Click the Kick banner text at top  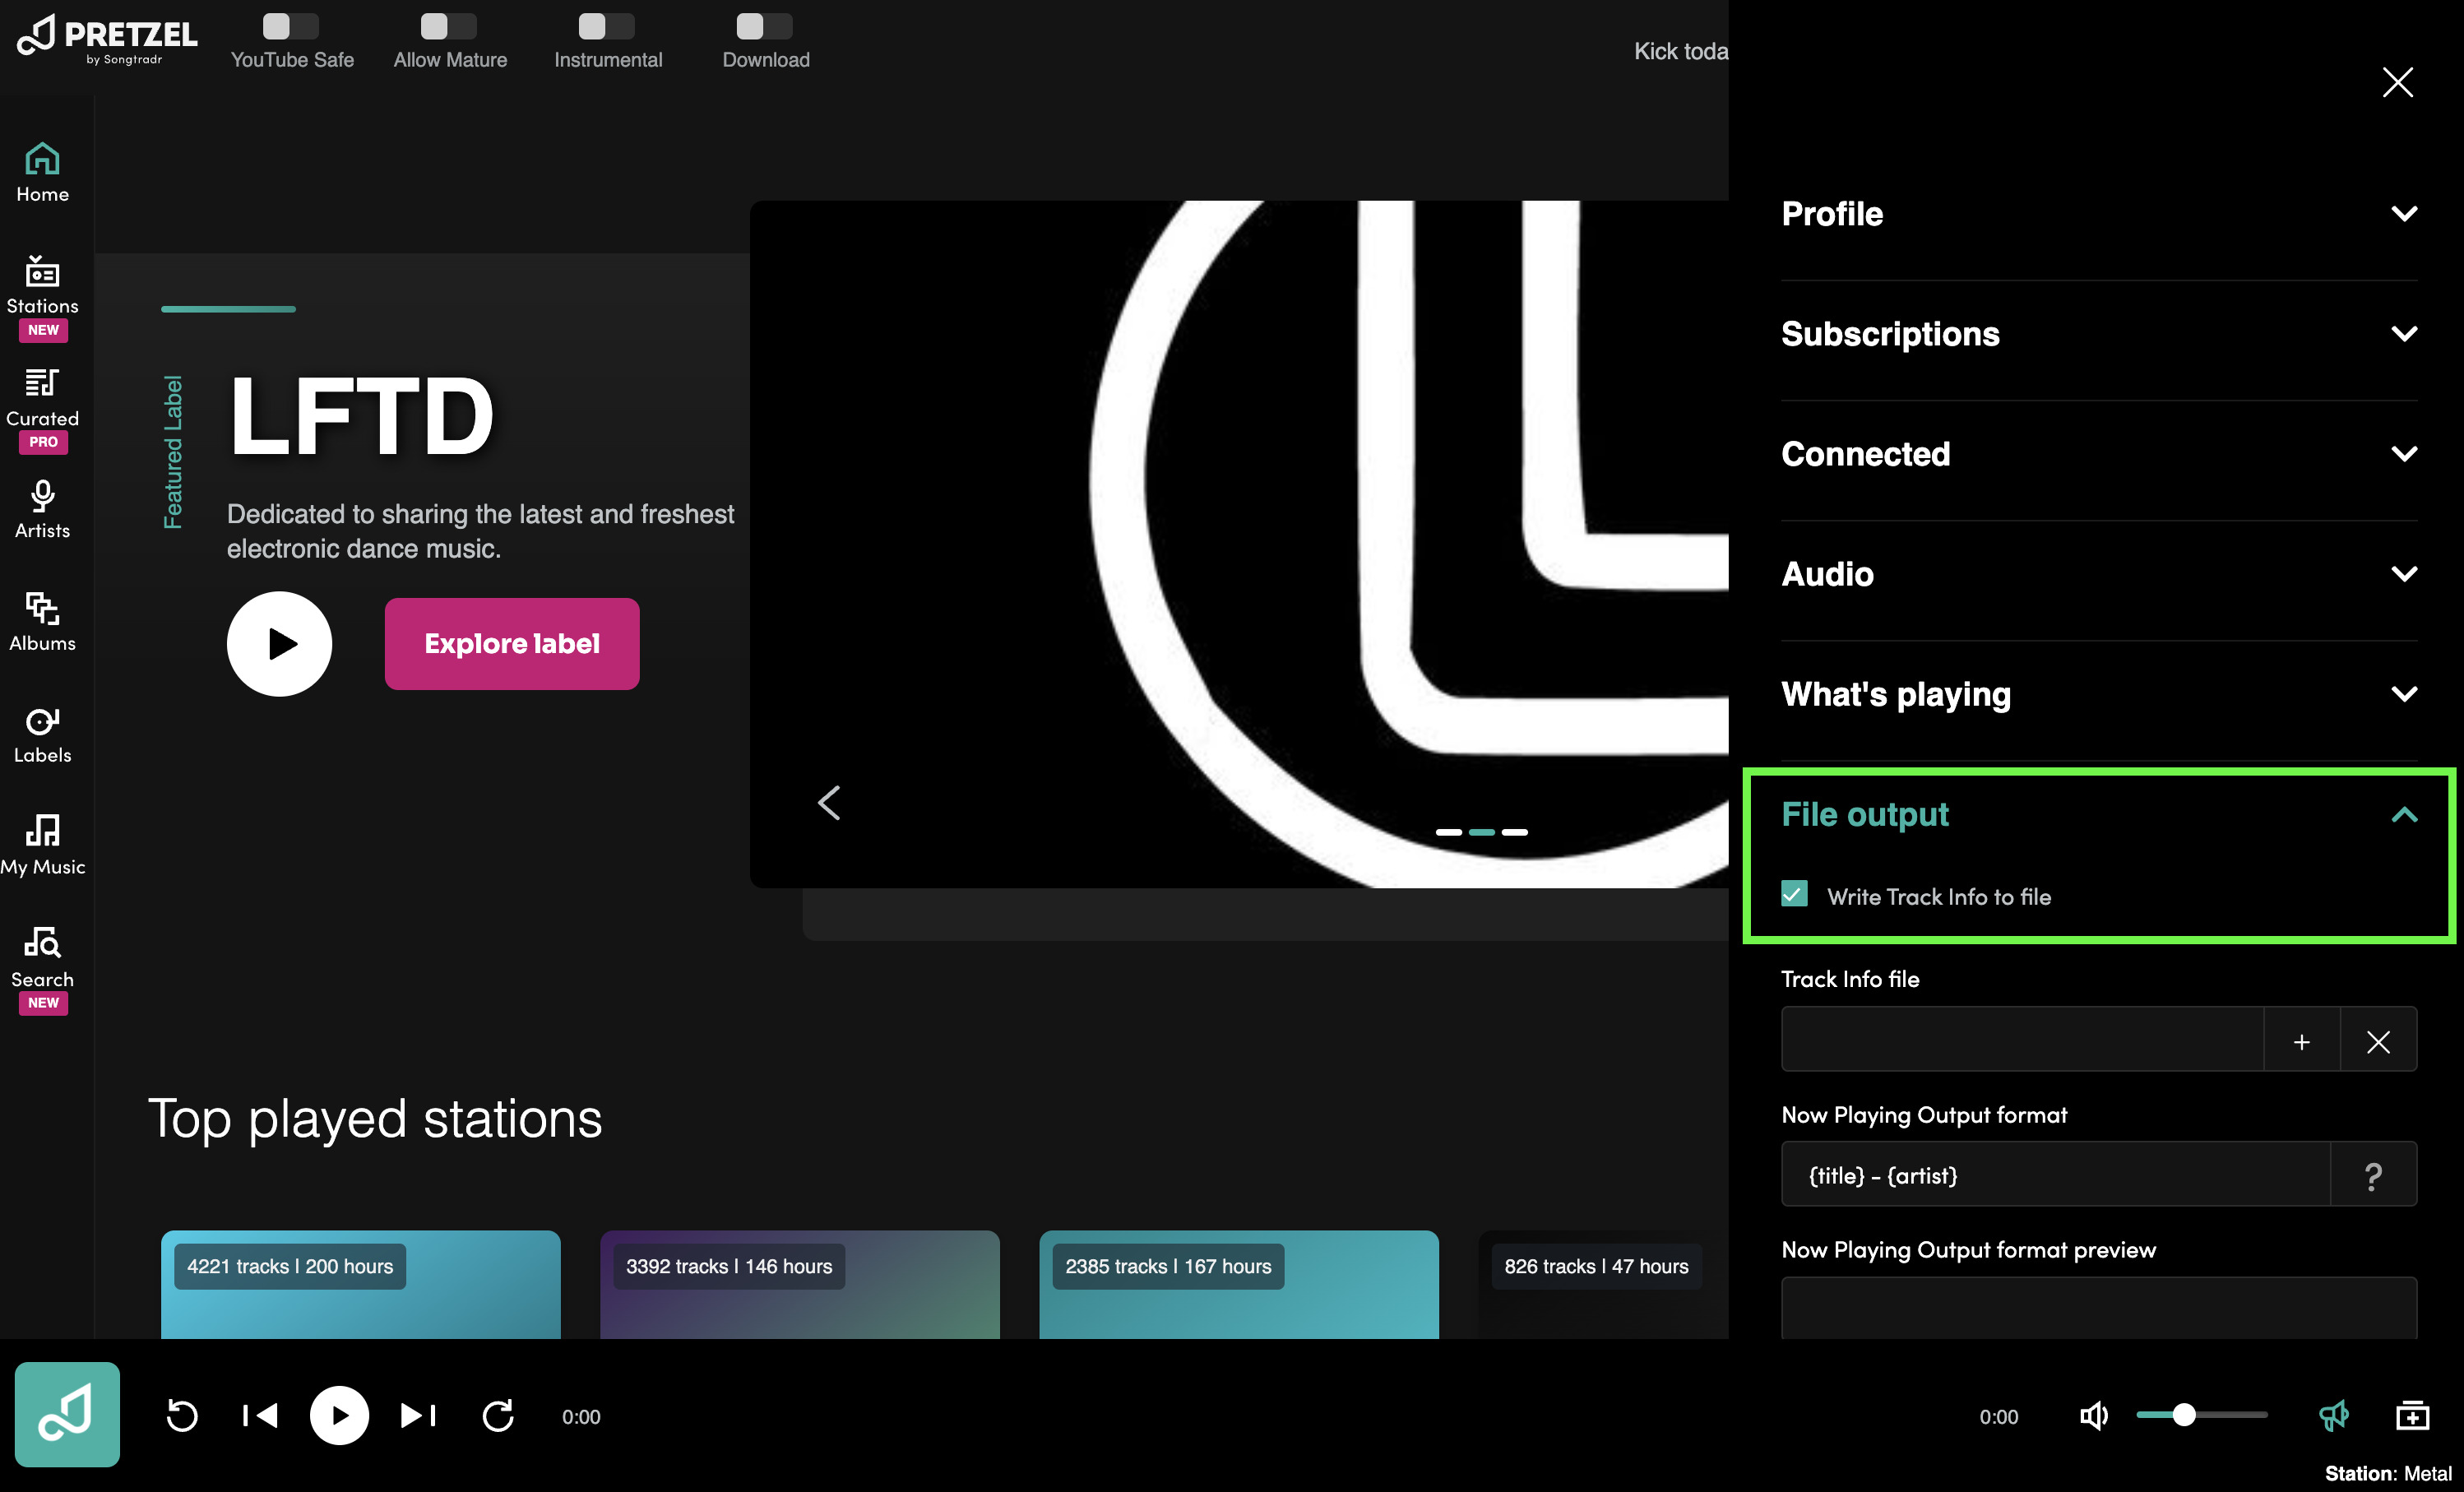point(1680,52)
